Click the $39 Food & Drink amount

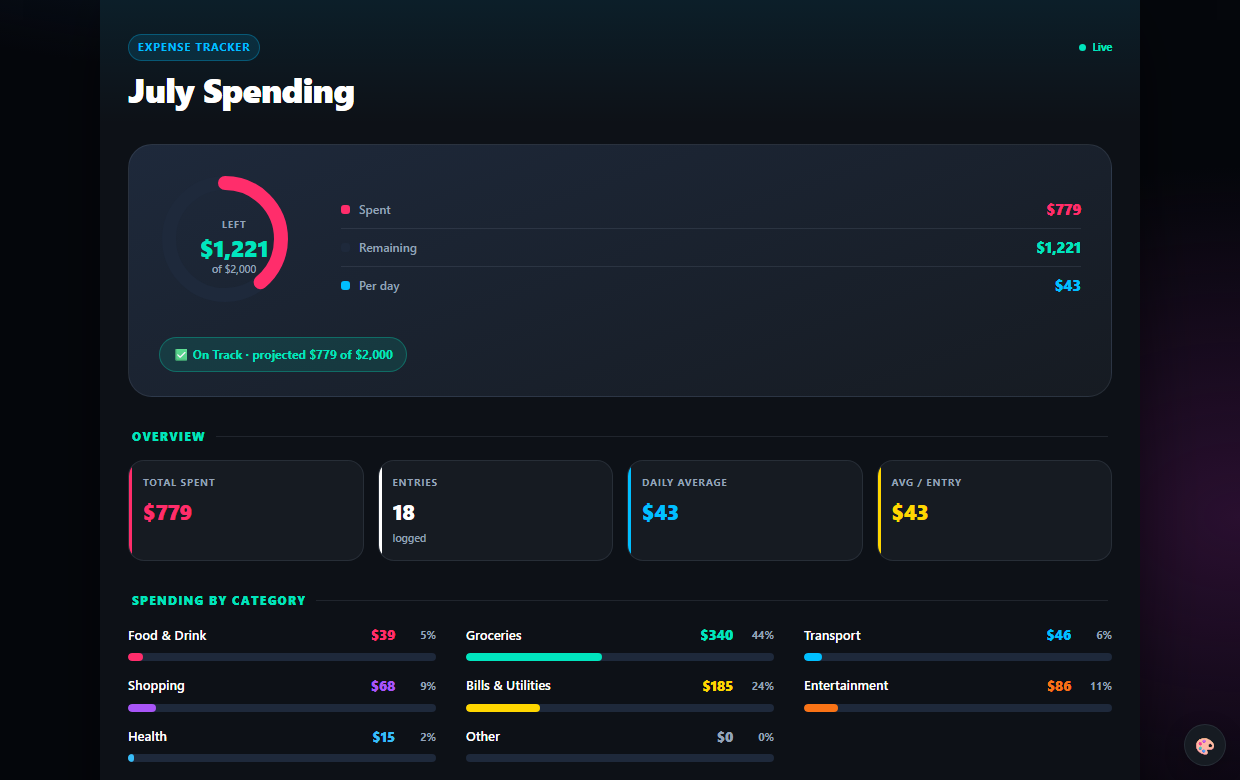tap(383, 636)
